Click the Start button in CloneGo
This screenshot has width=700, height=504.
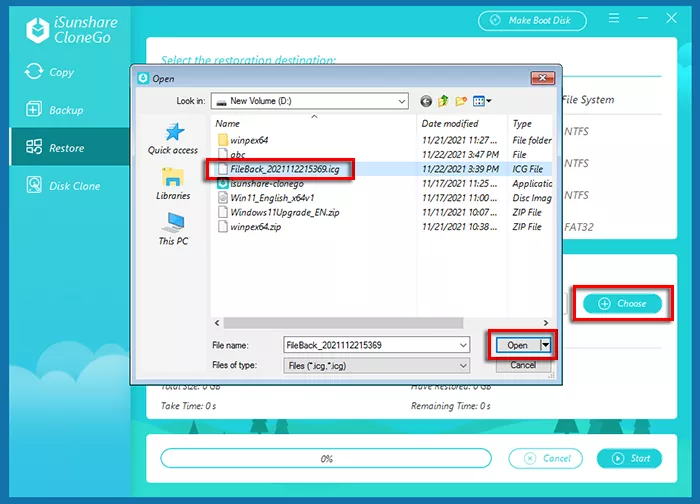click(629, 458)
